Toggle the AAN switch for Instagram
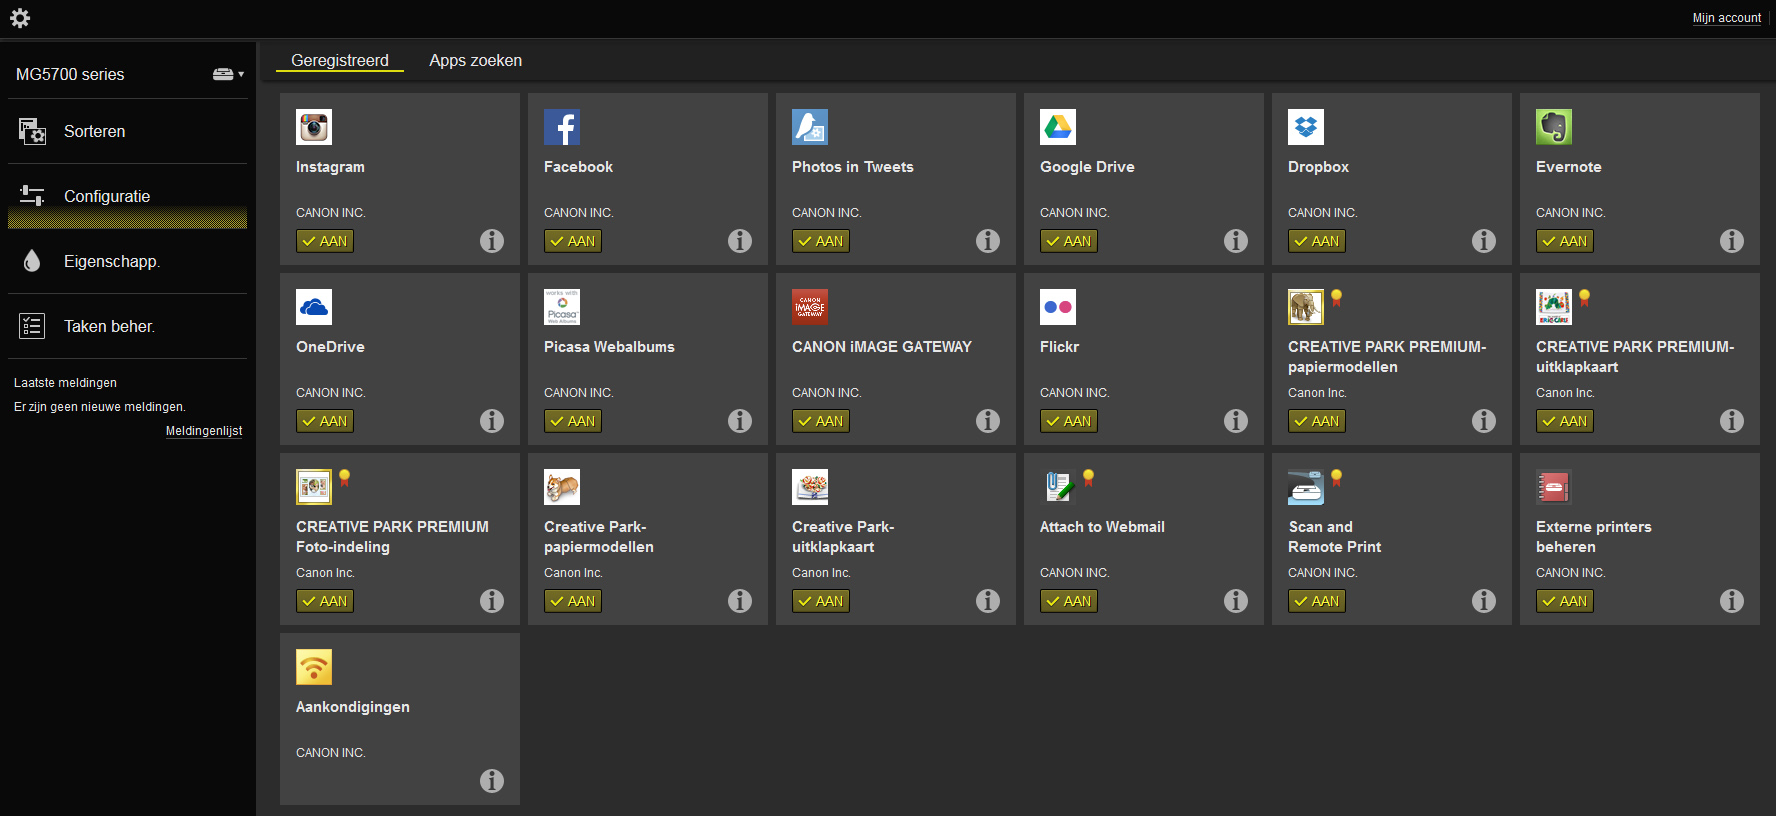1776x816 pixels. (325, 241)
